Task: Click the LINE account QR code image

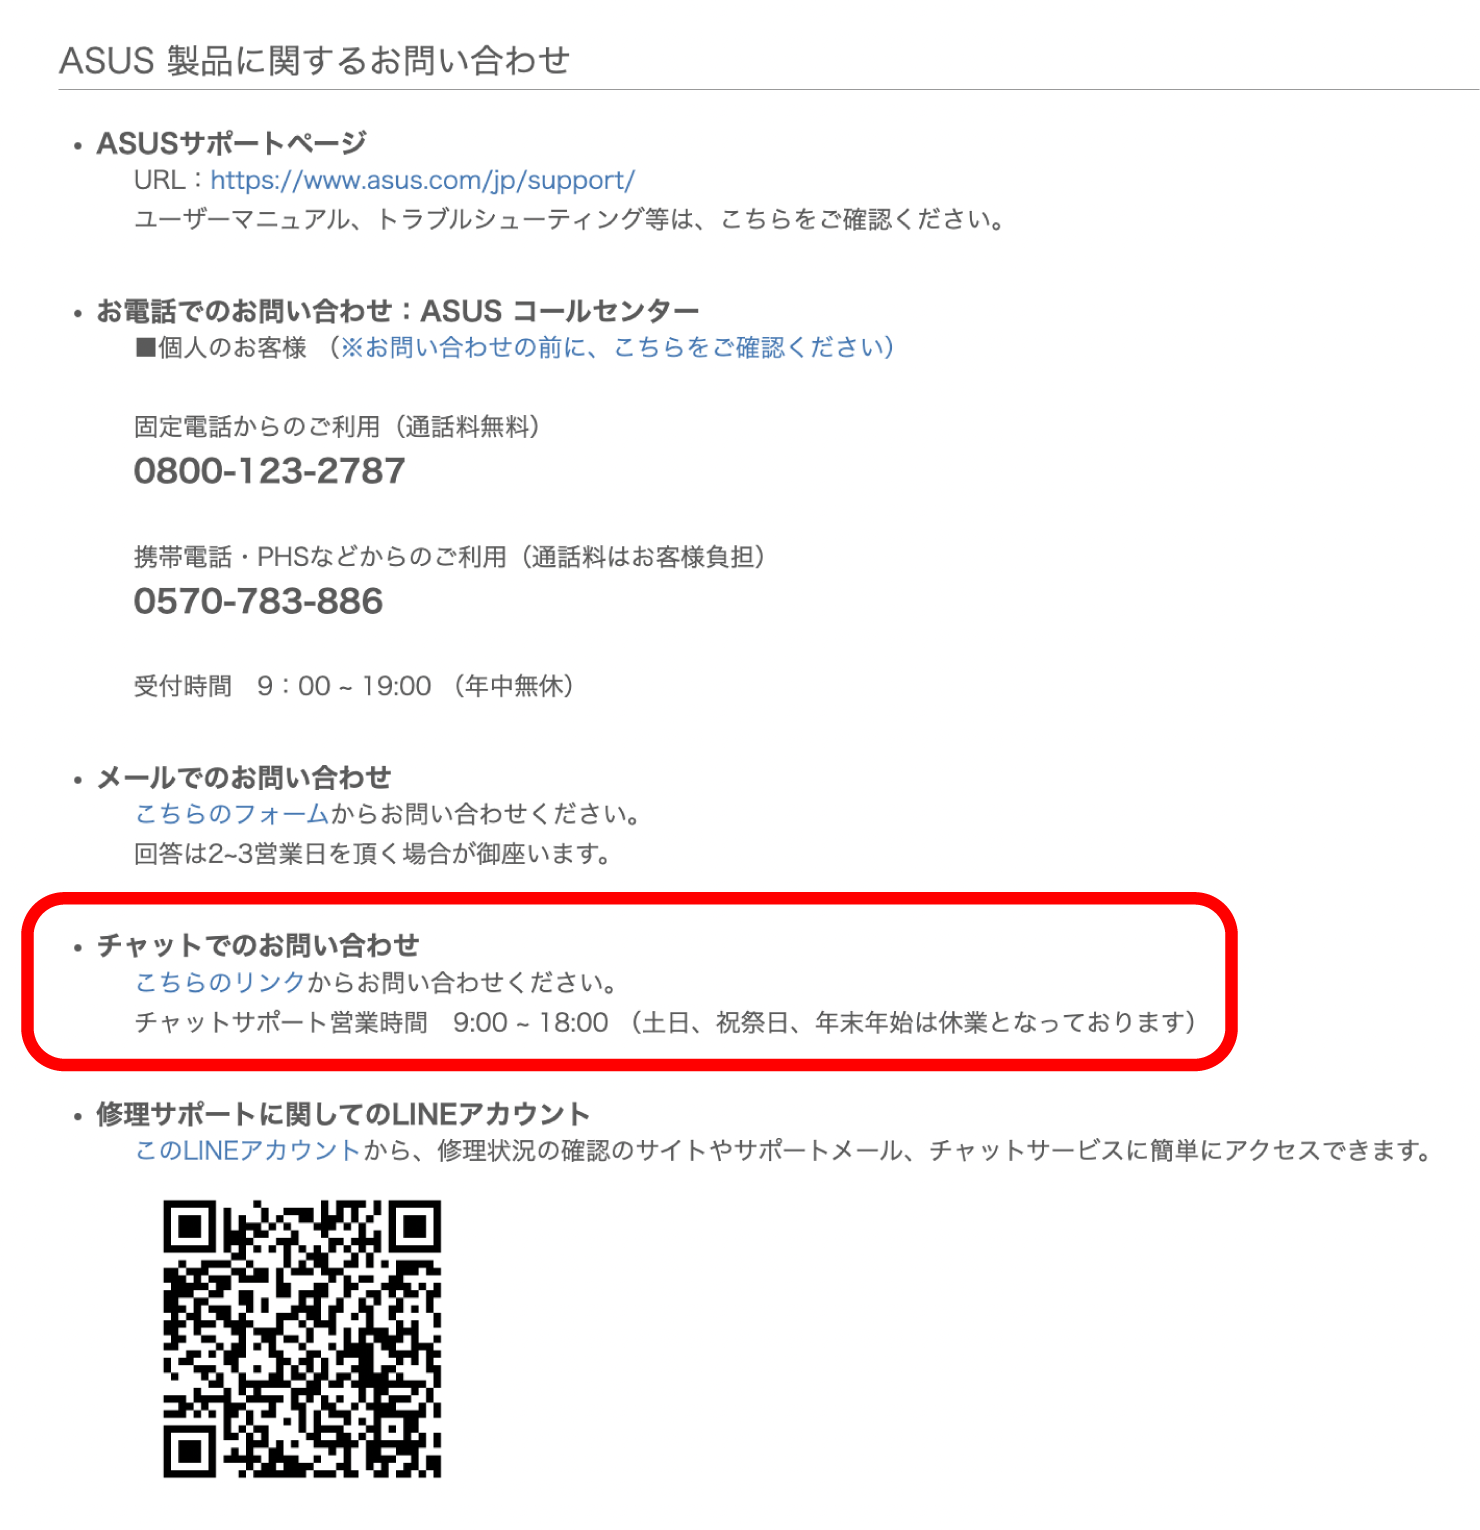Action: tap(302, 1339)
